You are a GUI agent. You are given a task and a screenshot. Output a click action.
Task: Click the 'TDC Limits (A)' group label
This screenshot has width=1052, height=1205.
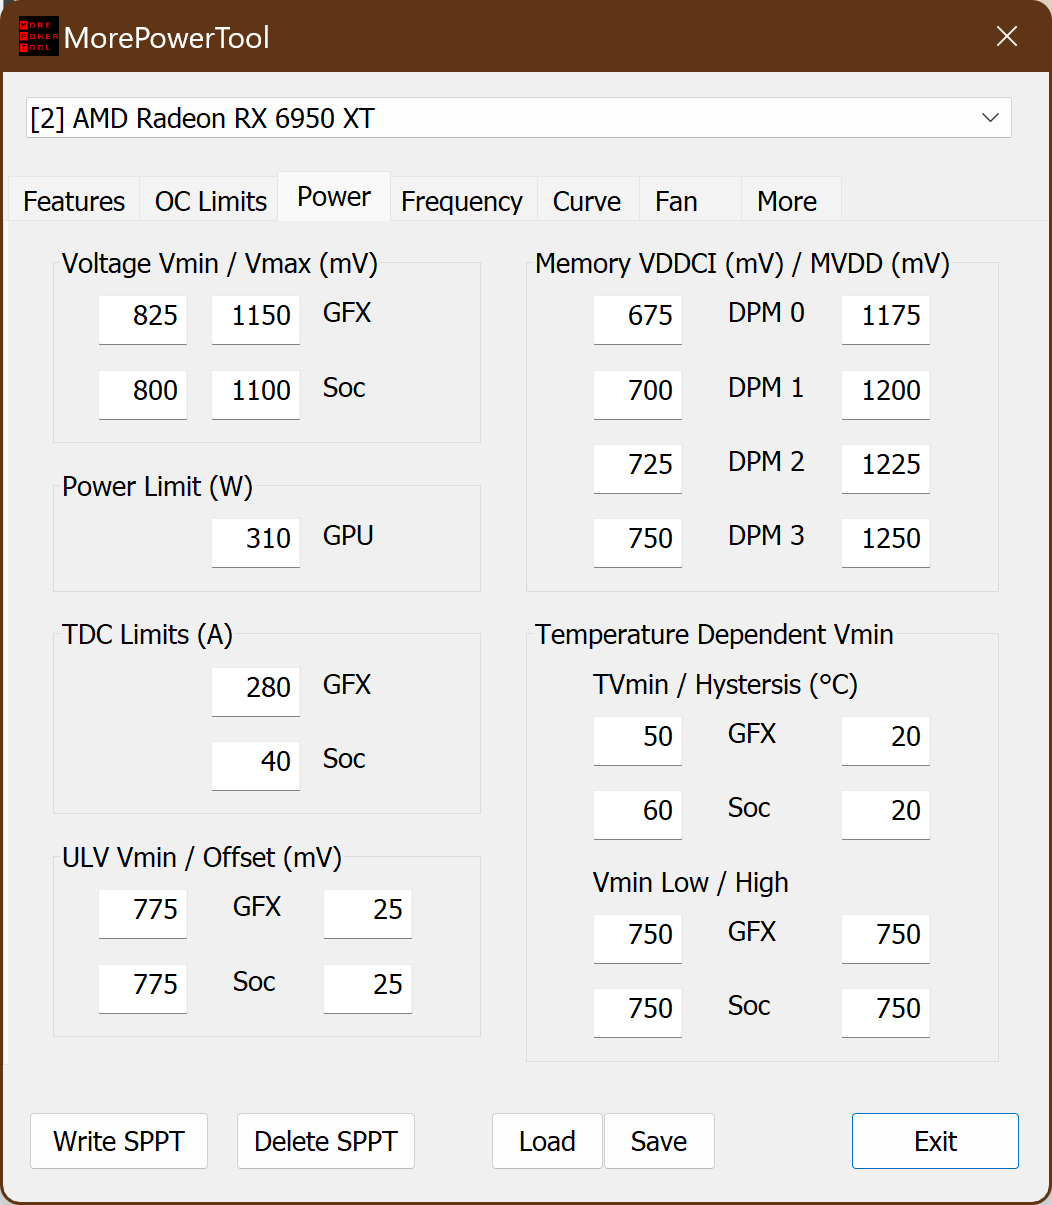[x=147, y=635]
